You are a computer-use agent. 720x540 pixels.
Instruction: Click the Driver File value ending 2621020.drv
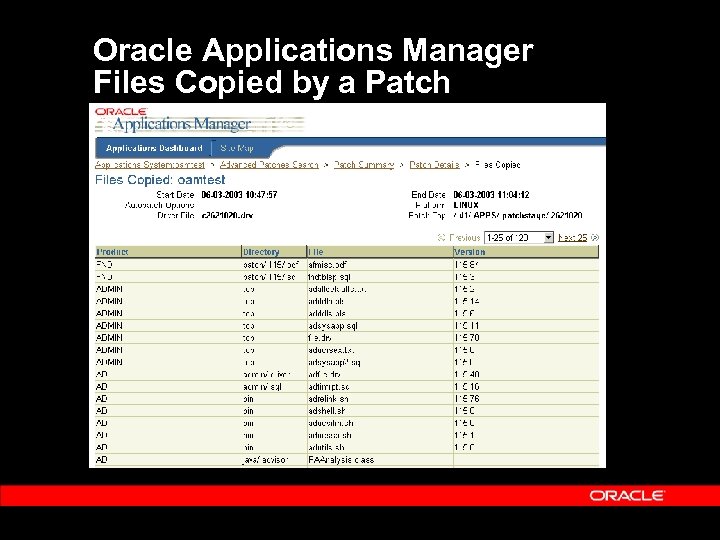point(227,215)
